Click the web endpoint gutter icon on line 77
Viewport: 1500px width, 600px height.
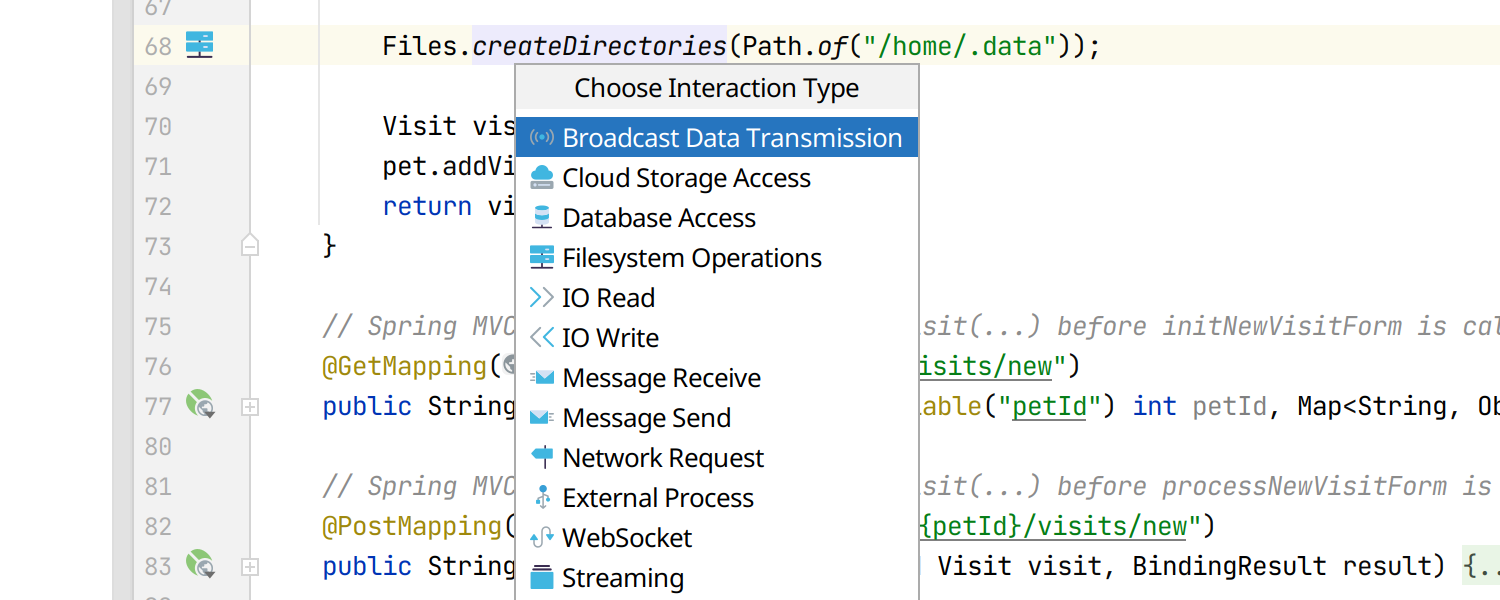coord(200,405)
